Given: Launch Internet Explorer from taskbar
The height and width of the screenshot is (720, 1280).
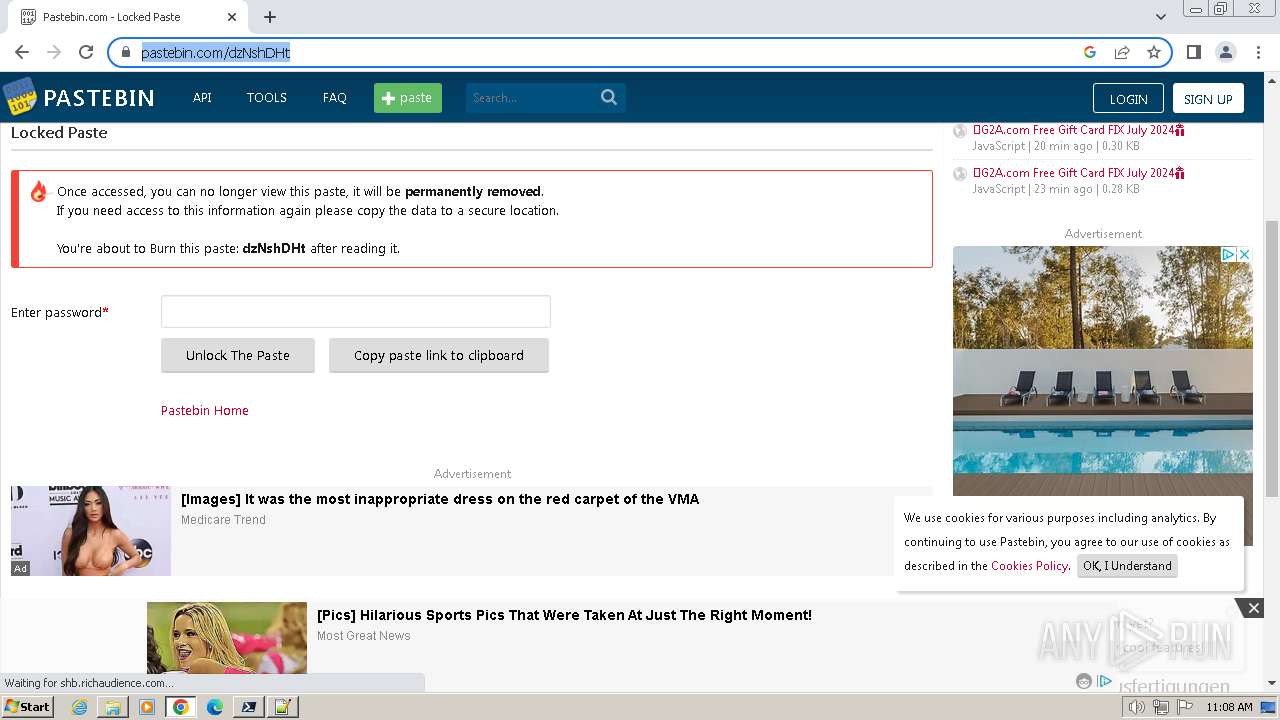Looking at the screenshot, I should (79, 707).
